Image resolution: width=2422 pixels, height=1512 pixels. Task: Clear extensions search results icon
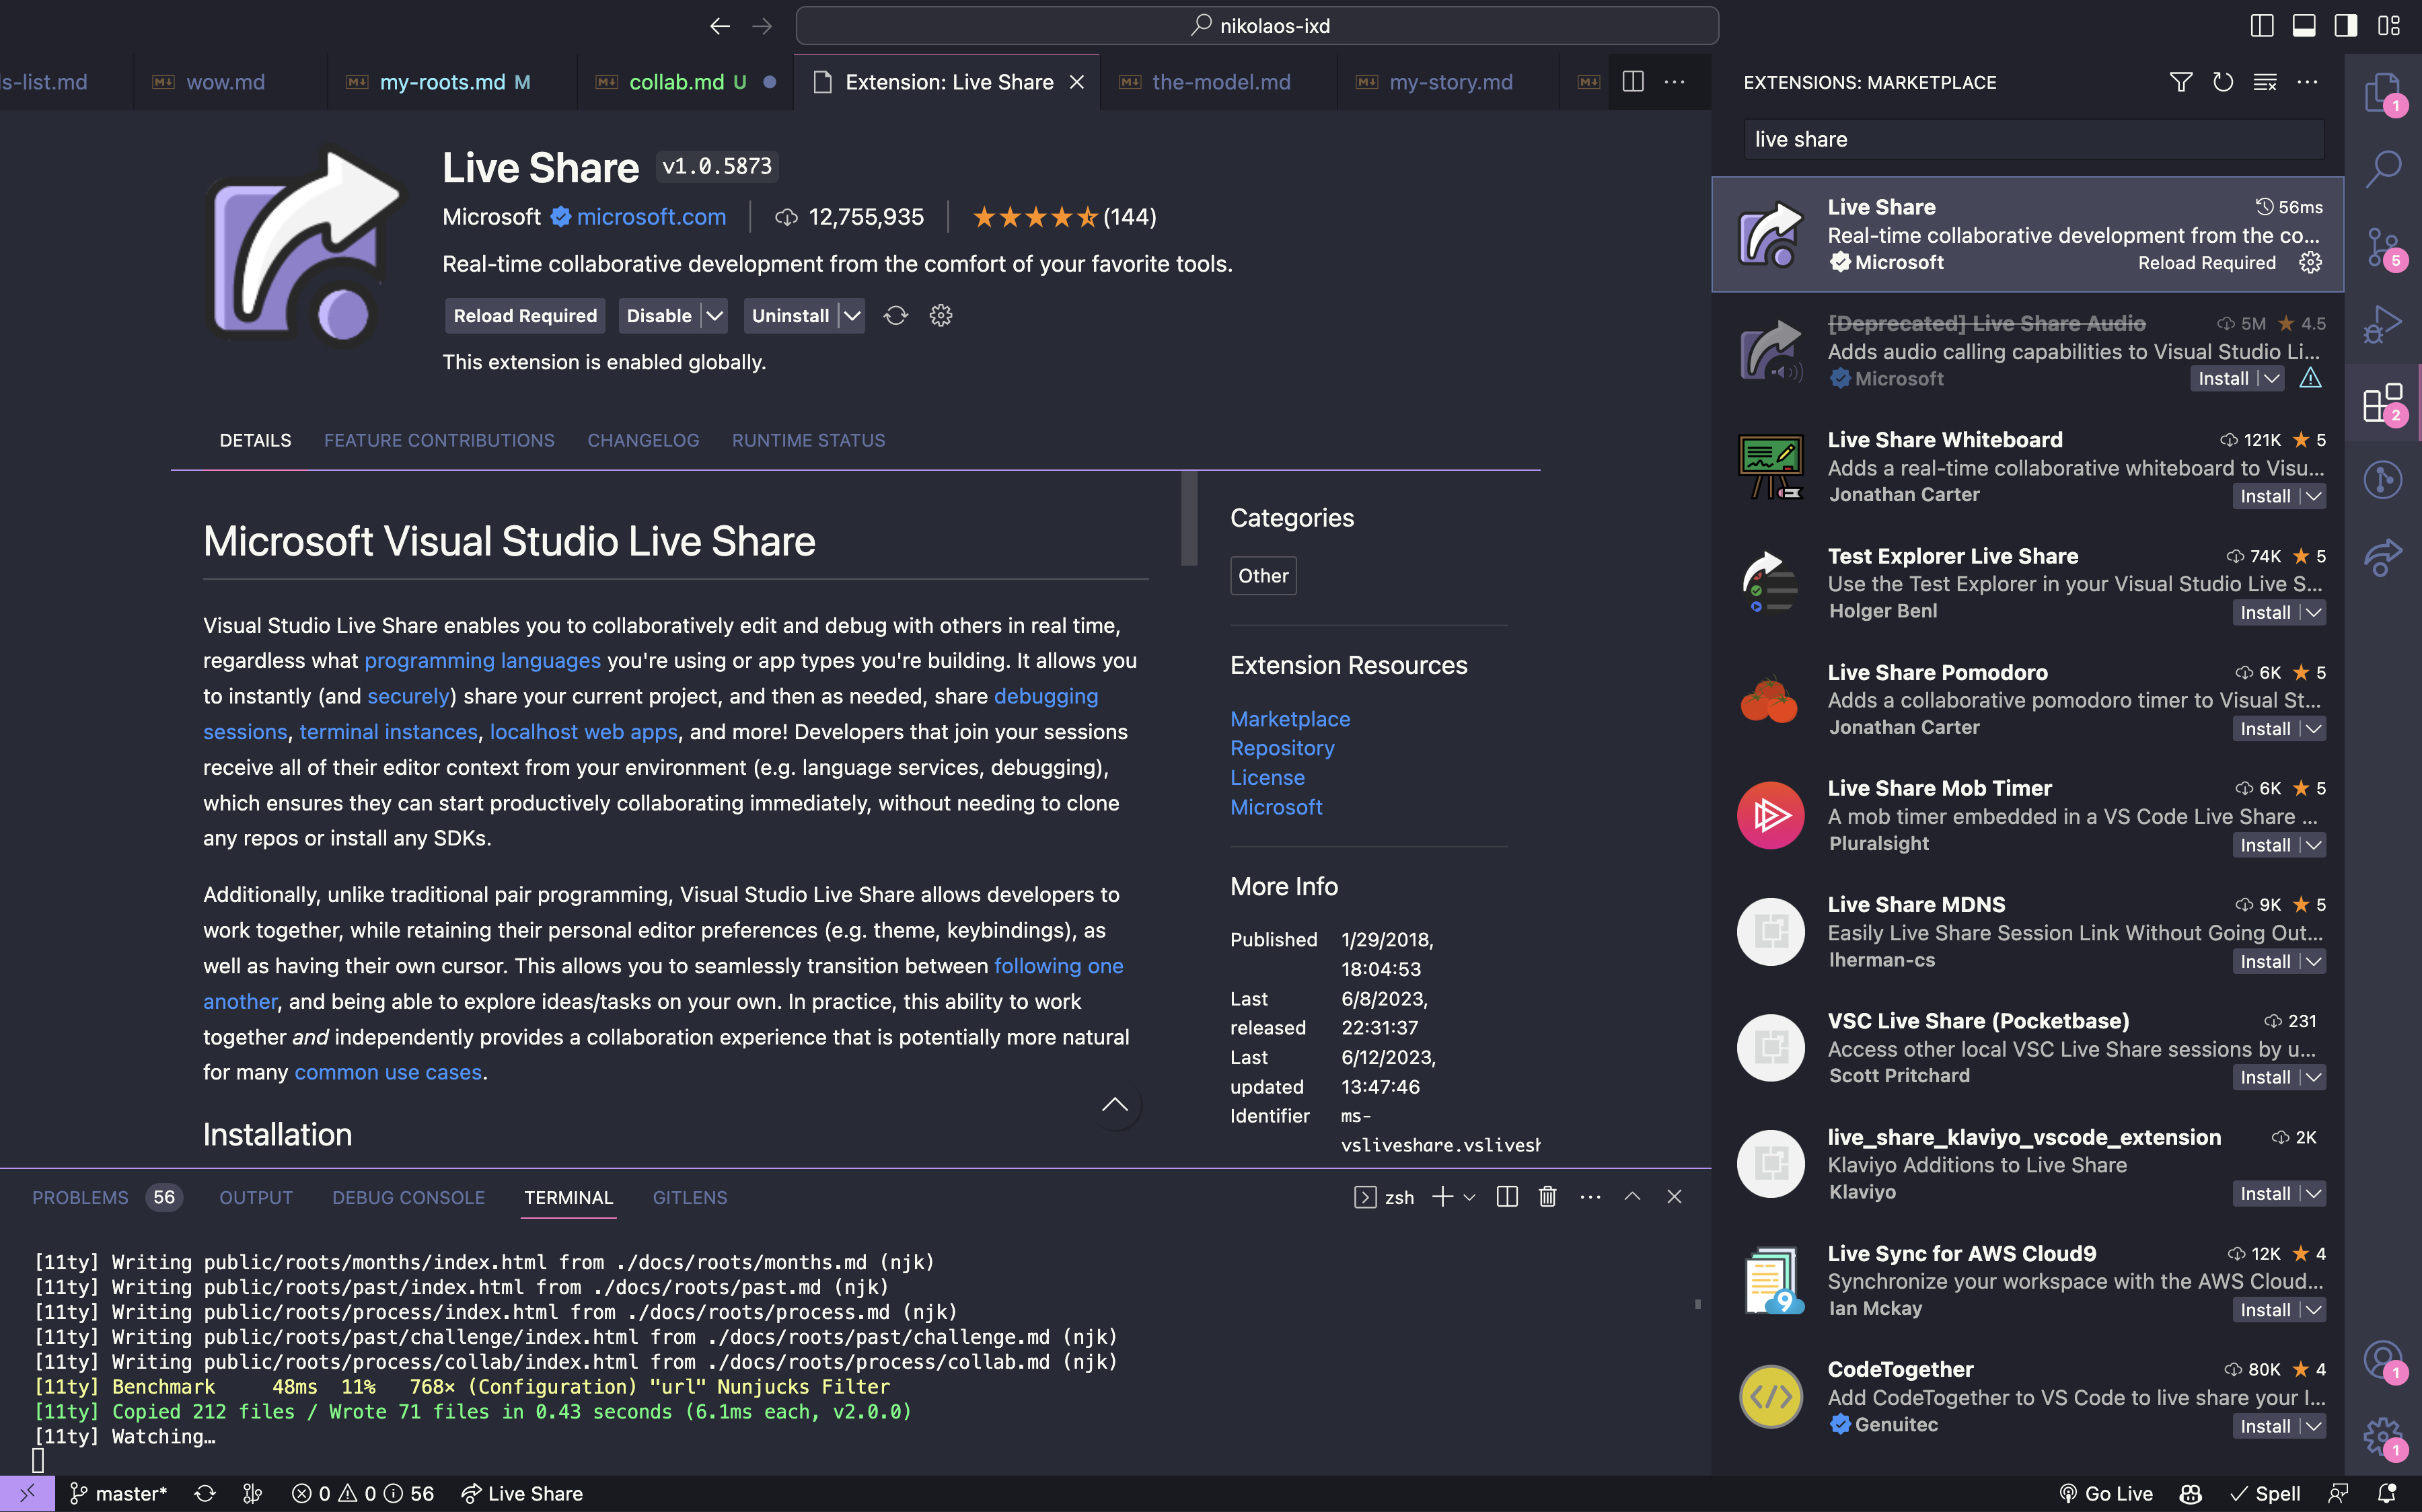2265,82
